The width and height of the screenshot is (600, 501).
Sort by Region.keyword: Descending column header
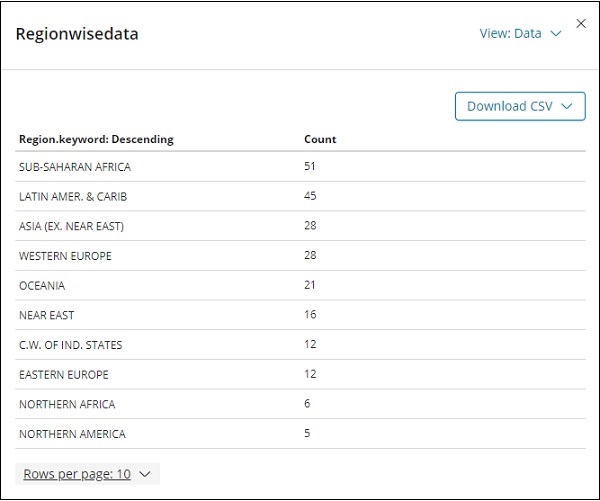pos(96,139)
